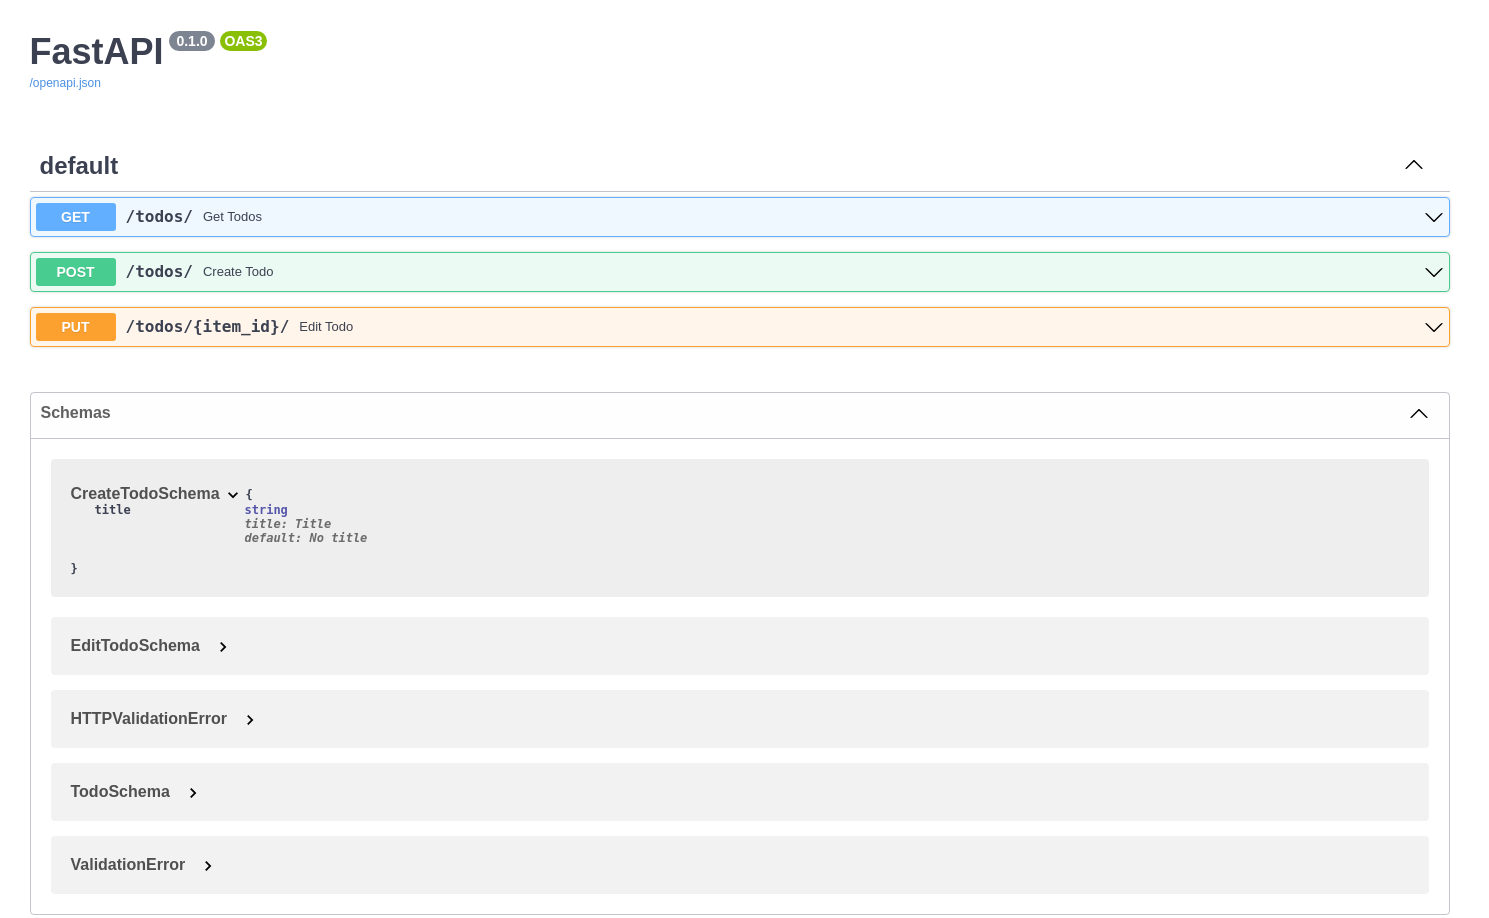The height and width of the screenshot is (918, 1489).
Task: Collapse the CreateTodoSchema chevron
Action: coord(233,495)
